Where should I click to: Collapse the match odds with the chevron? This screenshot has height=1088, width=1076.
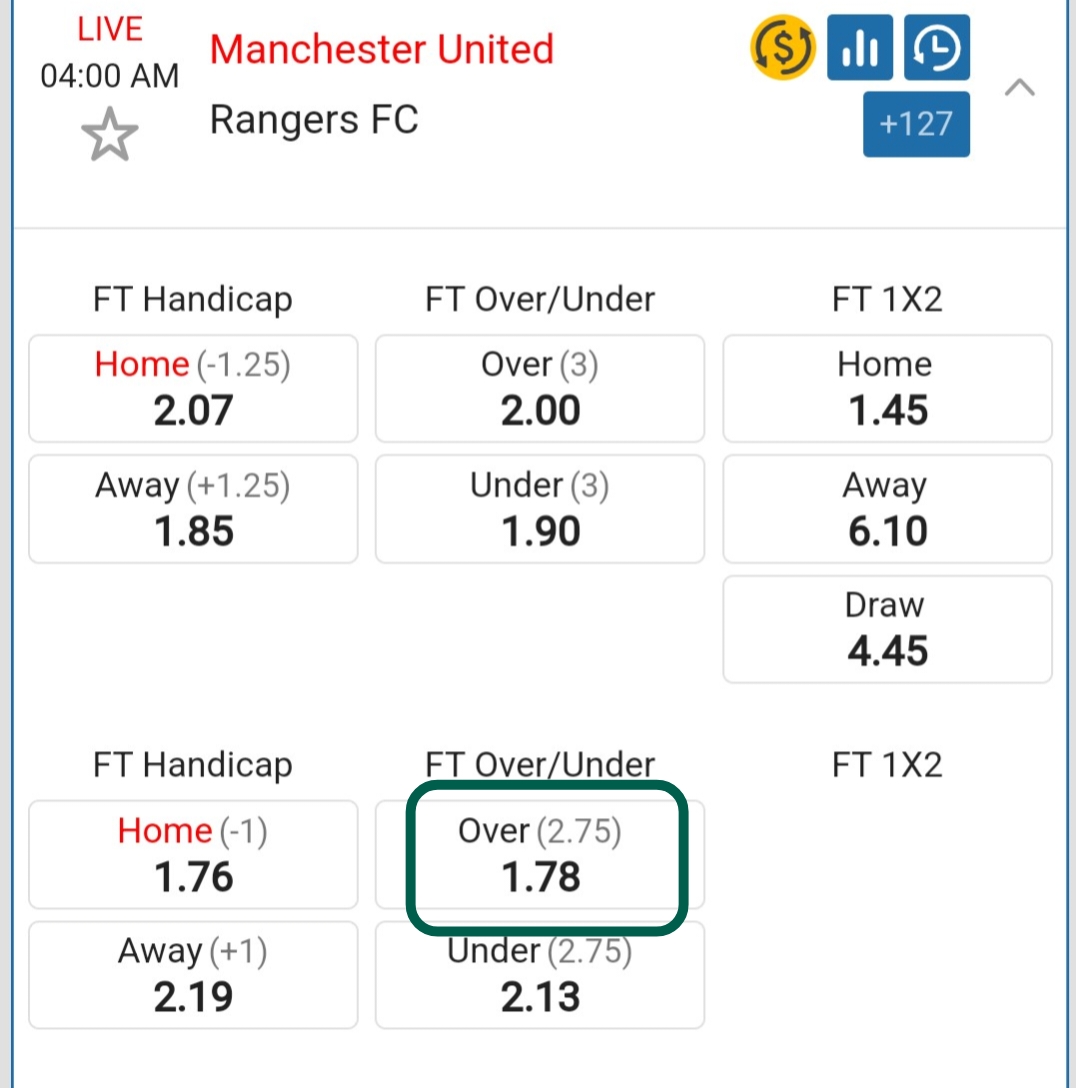(1019, 88)
